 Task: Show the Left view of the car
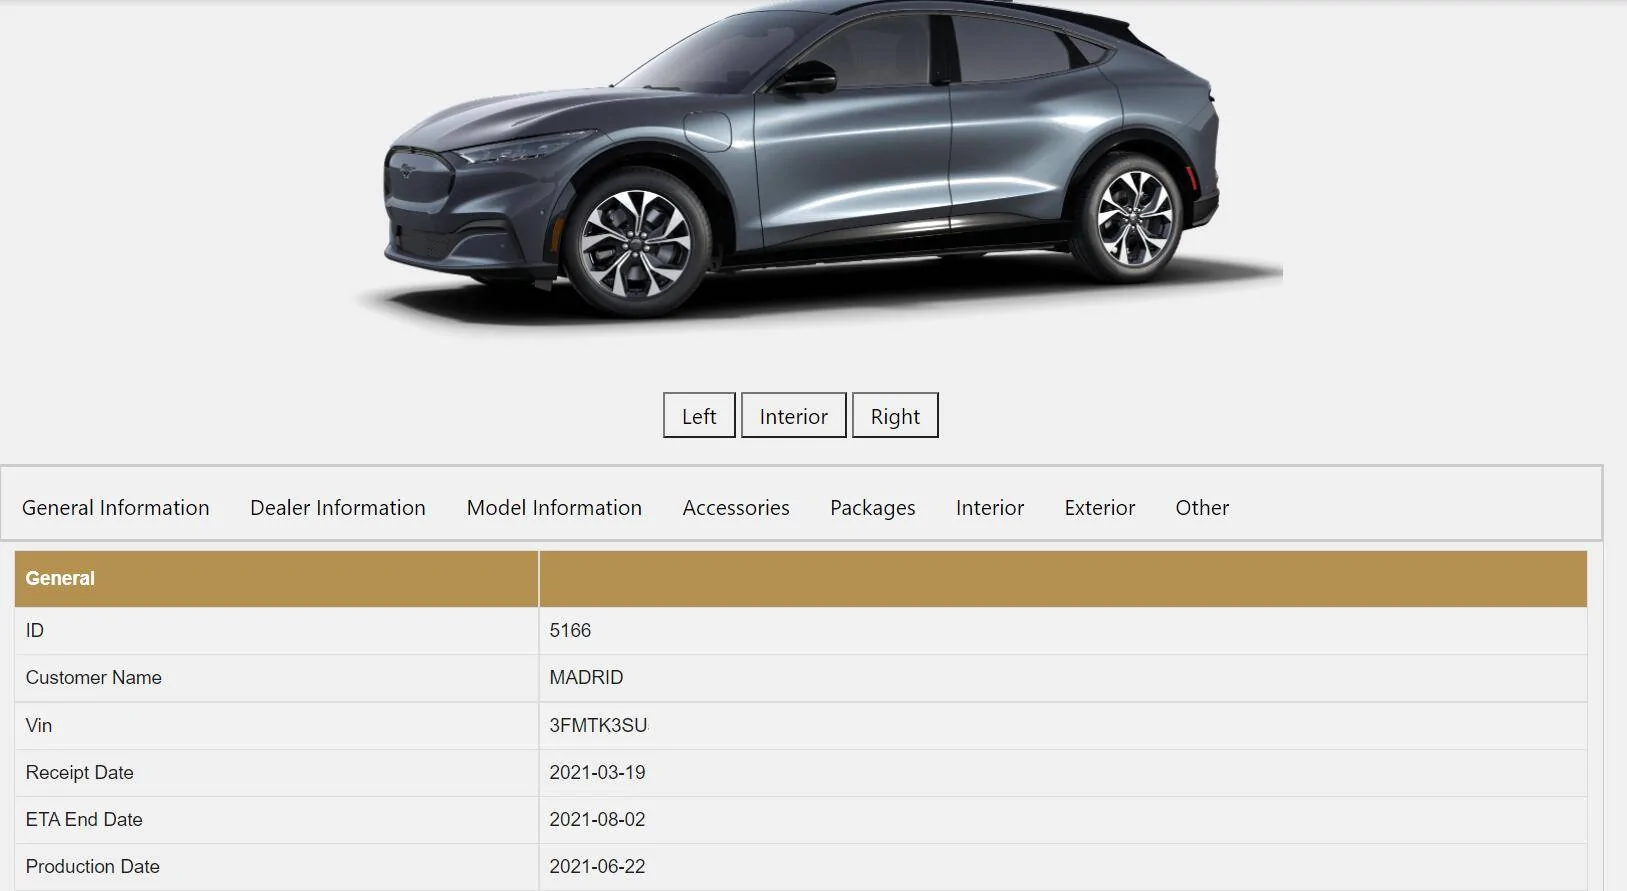(699, 415)
